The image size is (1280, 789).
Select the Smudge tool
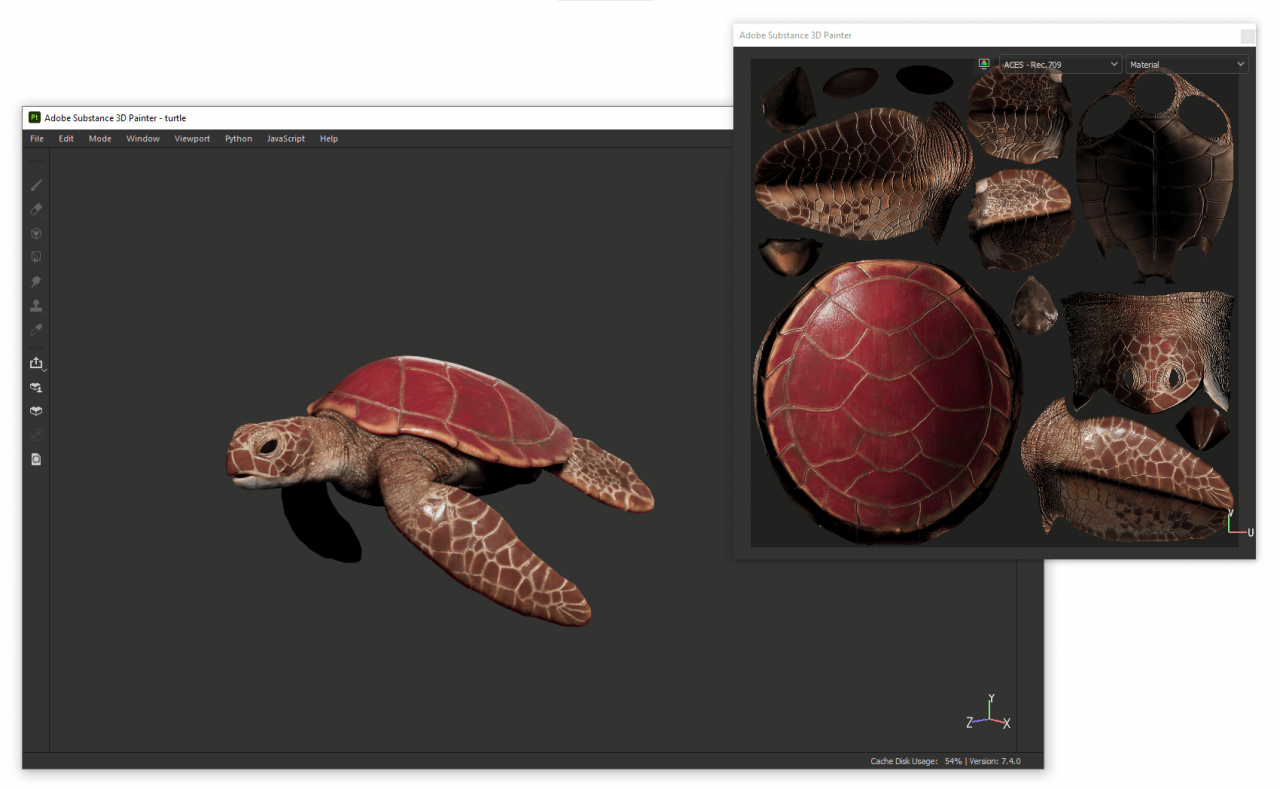coord(36,282)
